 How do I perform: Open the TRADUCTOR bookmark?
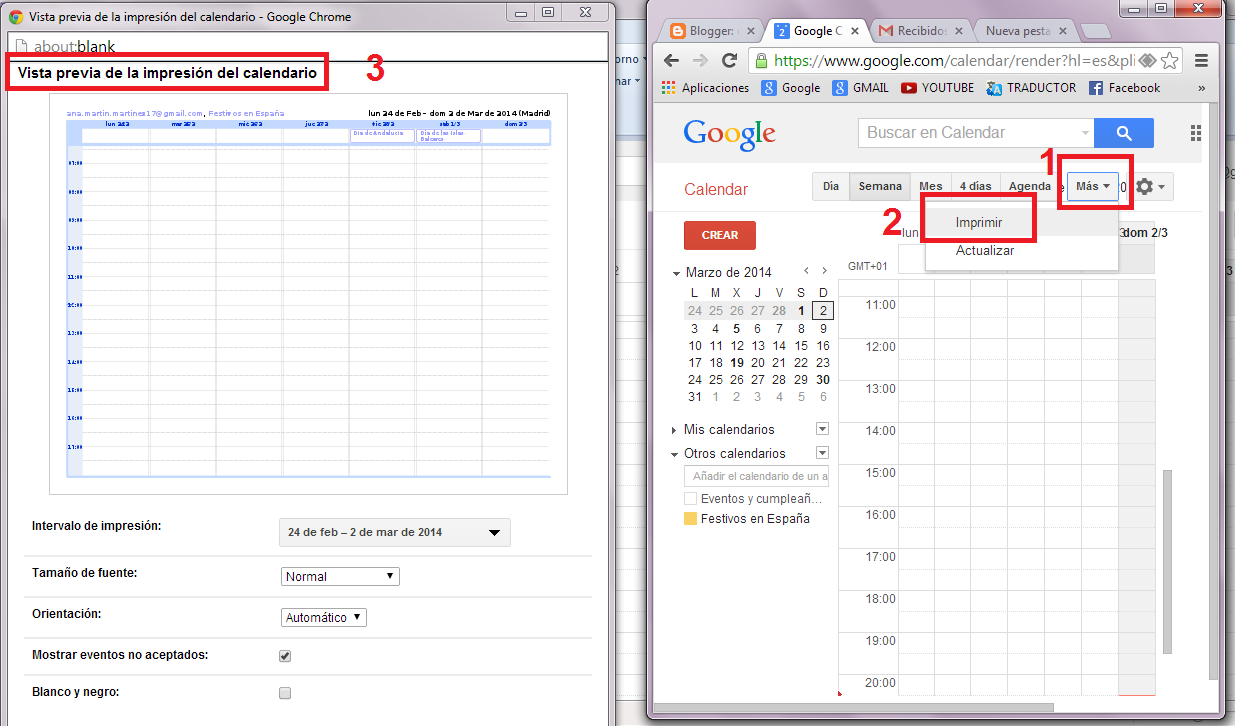(x=1031, y=88)
